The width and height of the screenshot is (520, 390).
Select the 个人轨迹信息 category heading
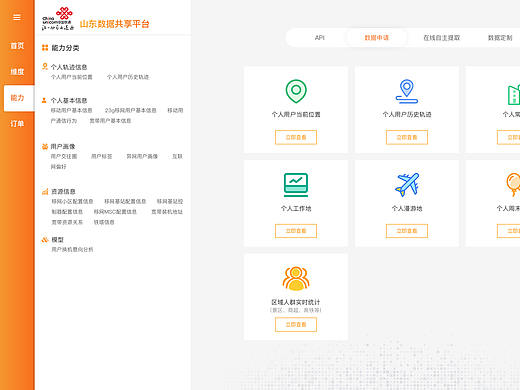point(69,67)
